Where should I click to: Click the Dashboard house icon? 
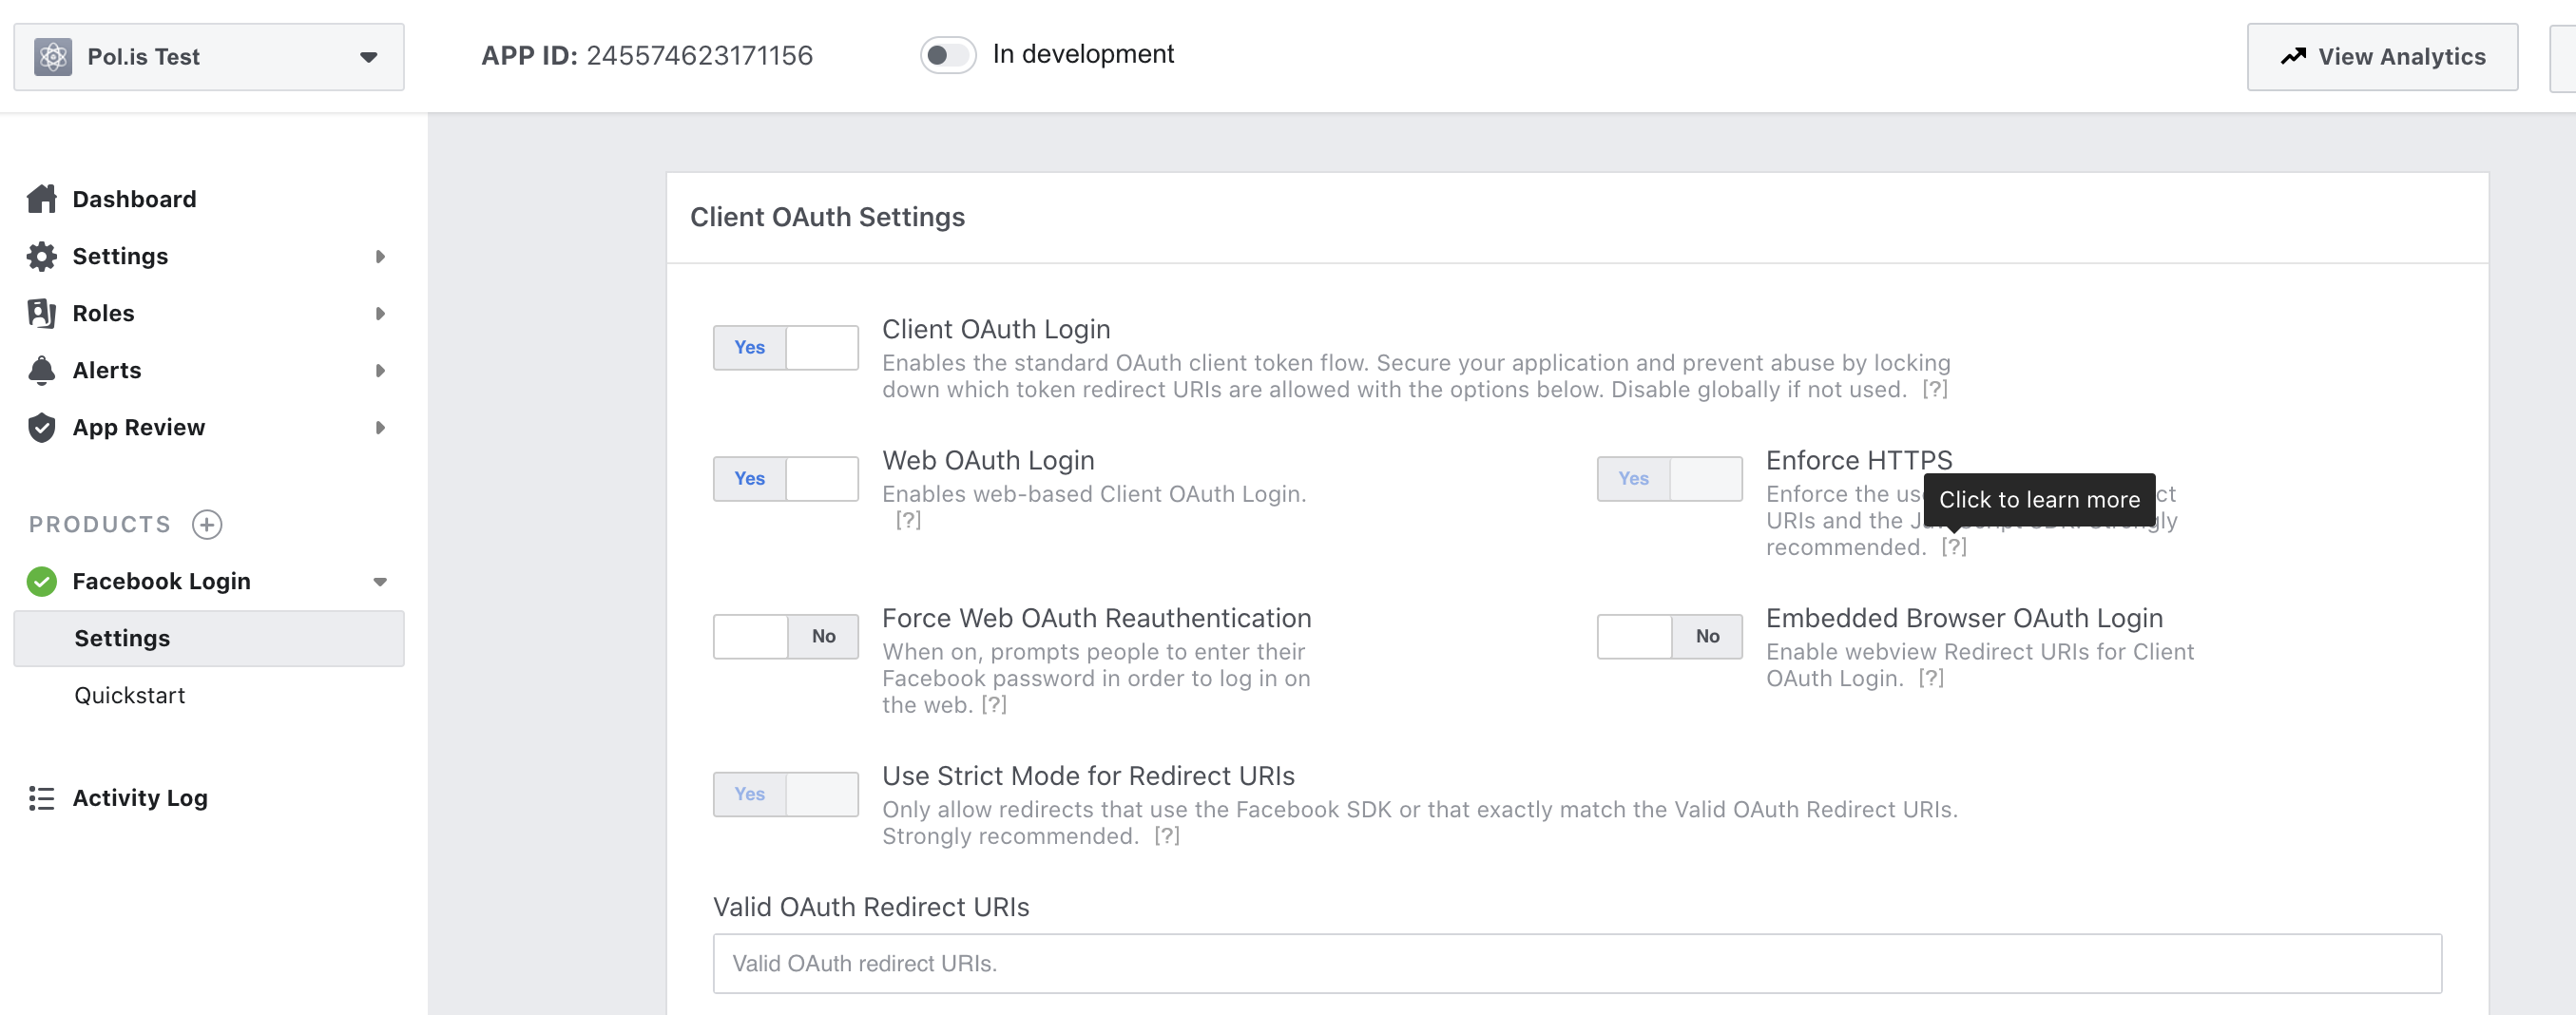[x=41, y=199]
